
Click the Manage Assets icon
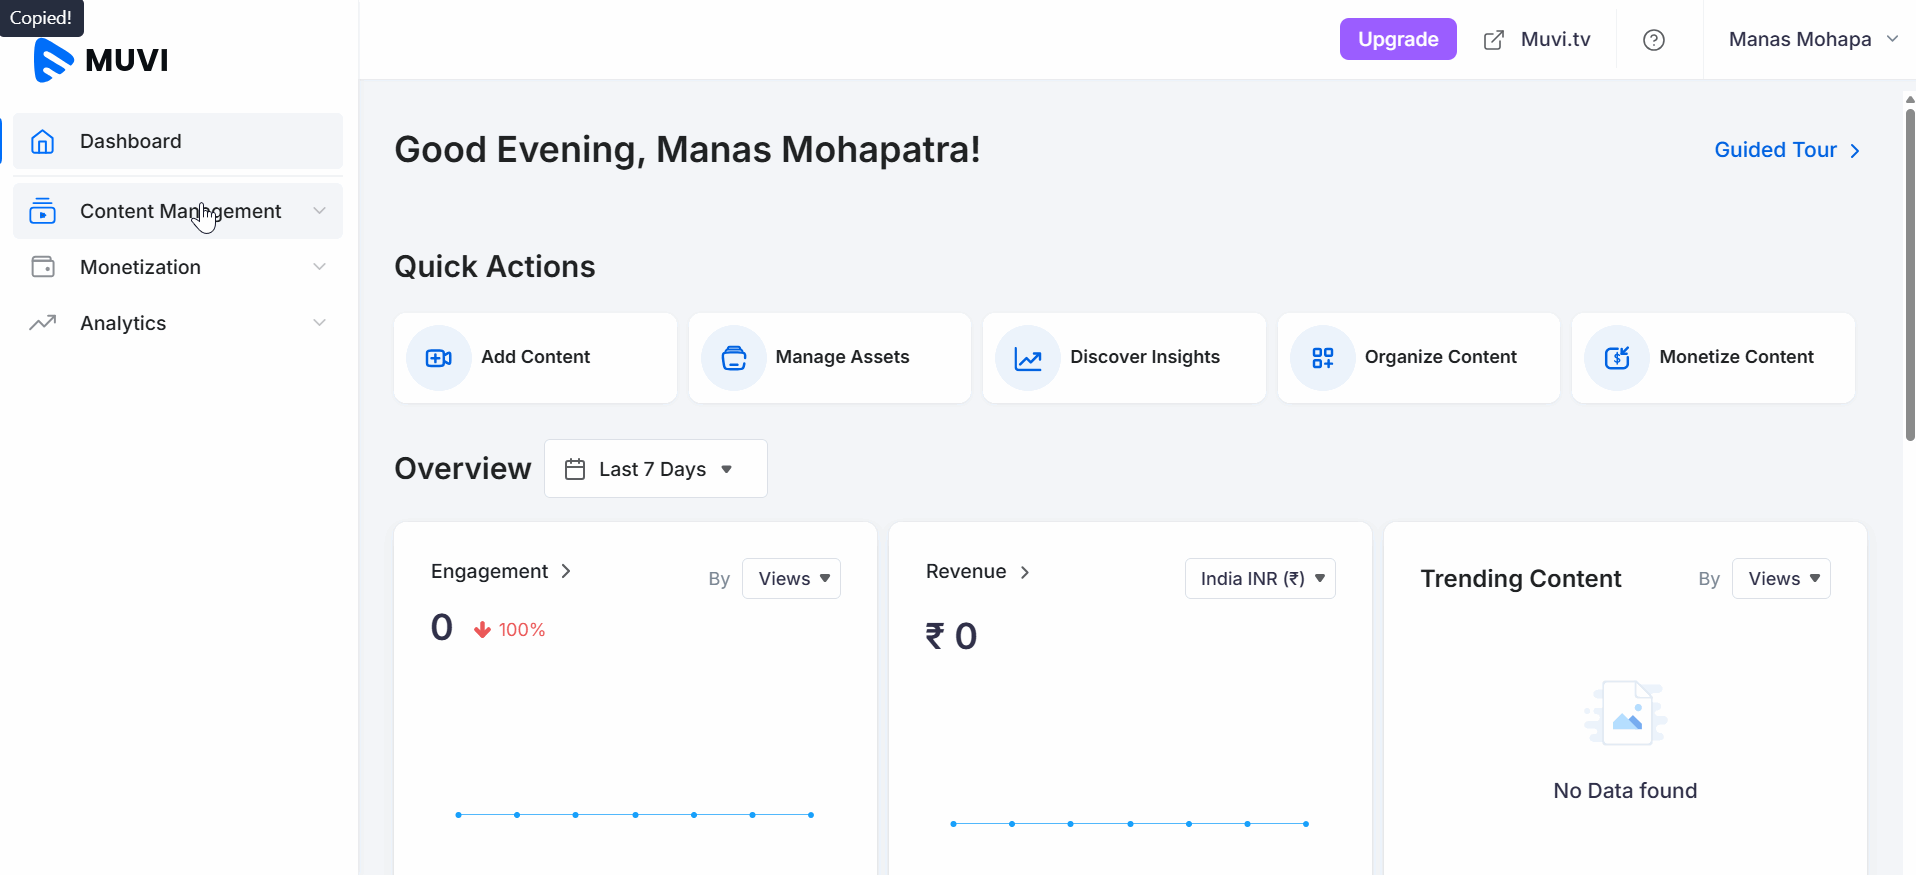[x=733, y=358]
